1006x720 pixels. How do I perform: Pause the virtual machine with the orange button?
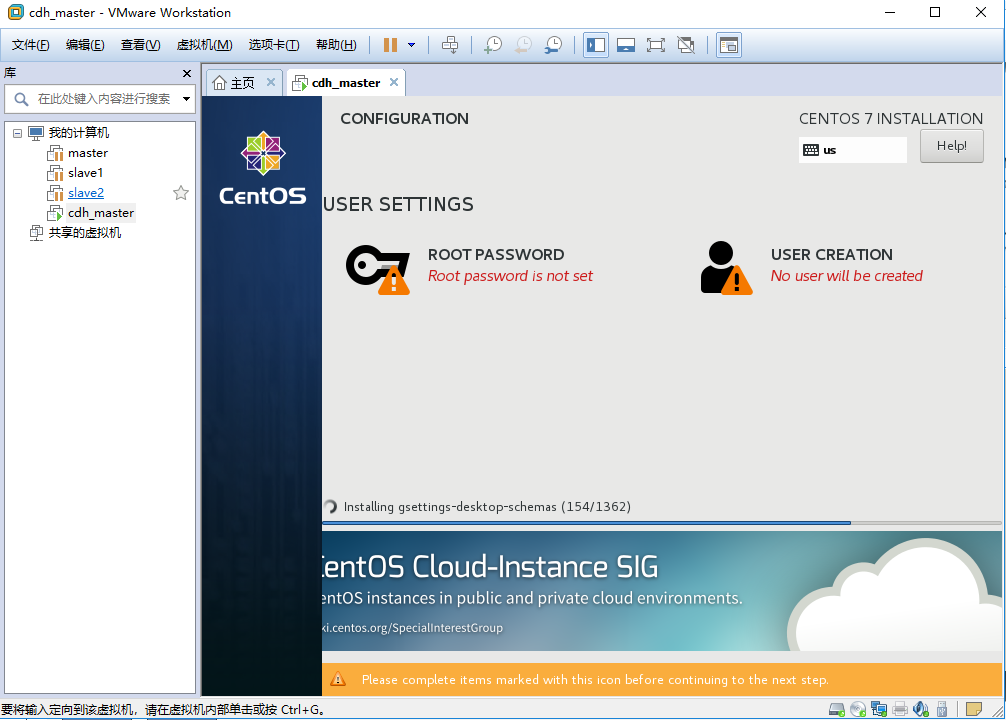pos(390,45)
